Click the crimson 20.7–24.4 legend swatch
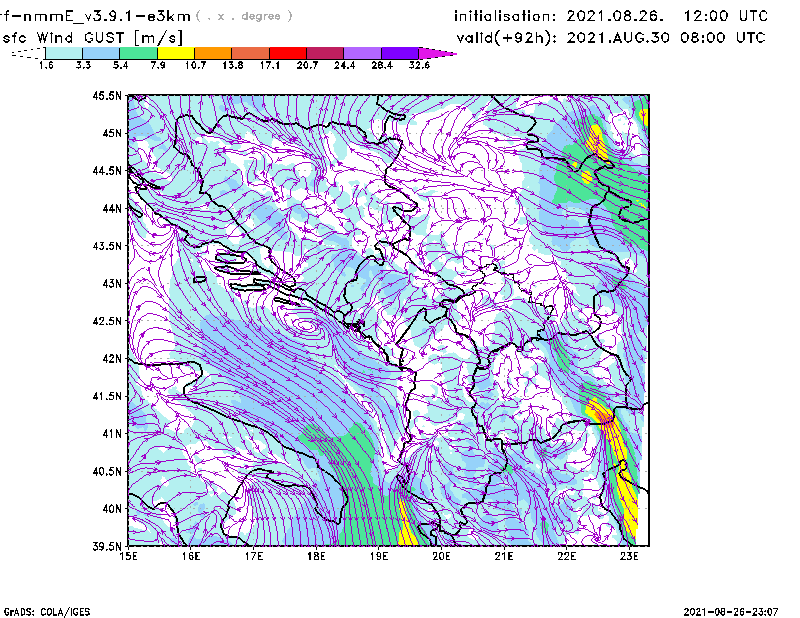The height and width of the screenshot is (618, 800). click(x=325, y=53)
